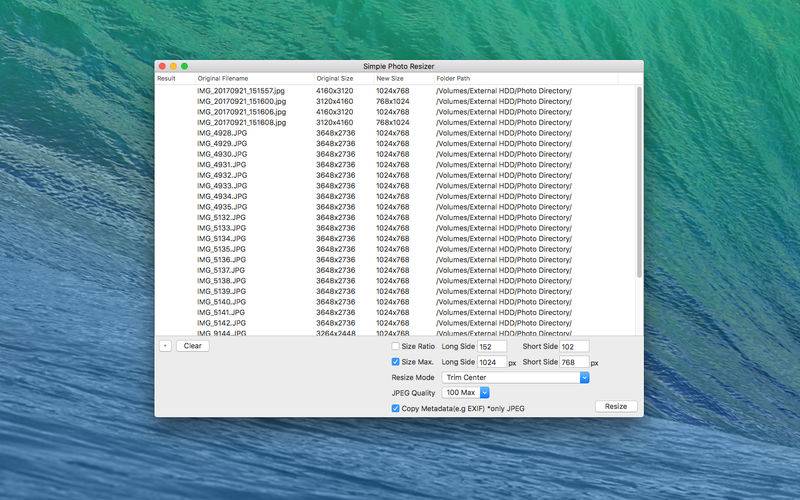Toggle the Size Max. checkbox

click(x=395, y=362)
